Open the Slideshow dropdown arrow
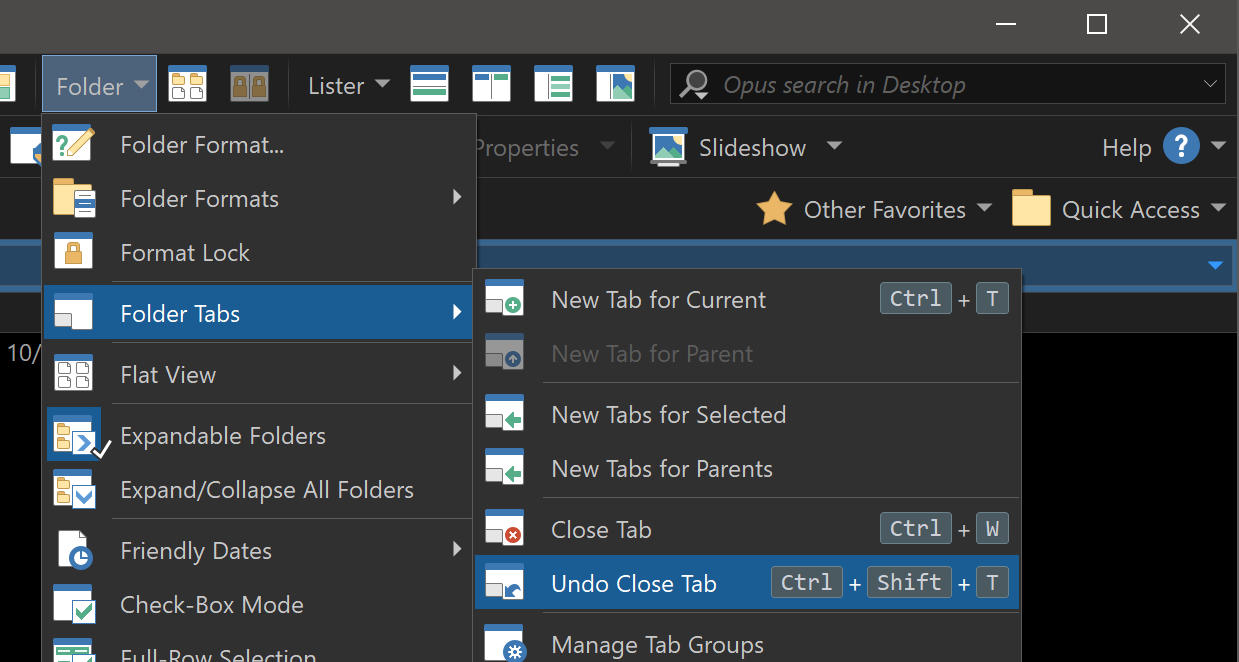The width and height of the screenshot is (1239, 662). (x=833, y=147)
